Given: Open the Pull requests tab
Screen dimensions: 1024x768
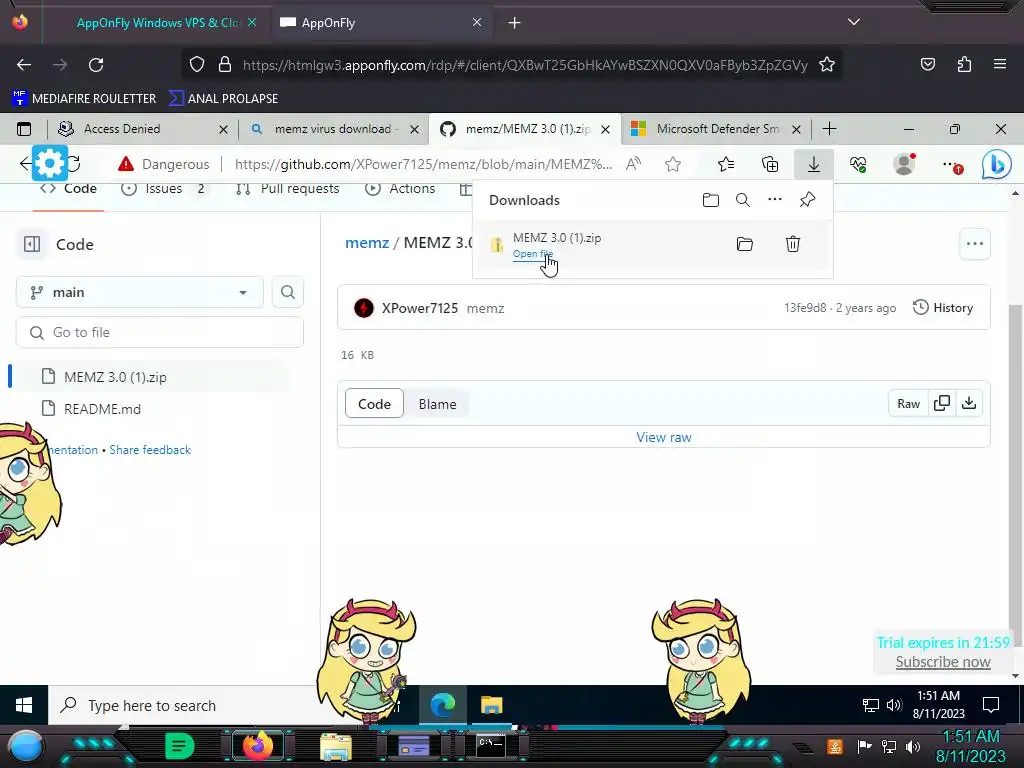Looking at the screenshot, I should (287, 189).
